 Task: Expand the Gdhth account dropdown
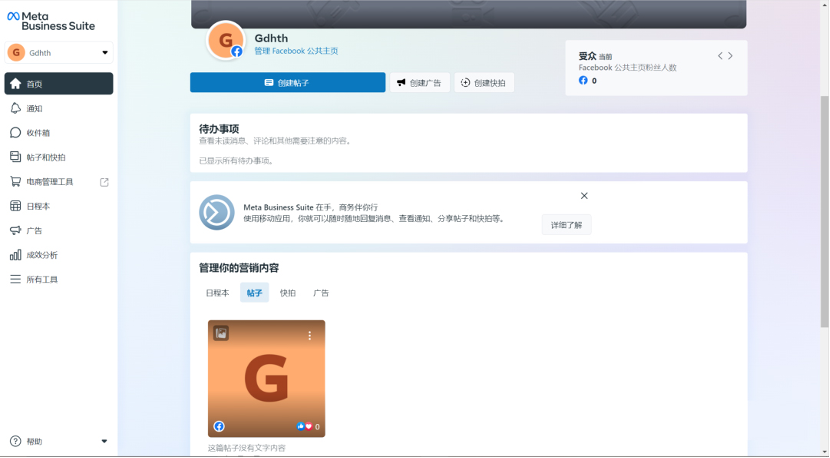(105, 53)
